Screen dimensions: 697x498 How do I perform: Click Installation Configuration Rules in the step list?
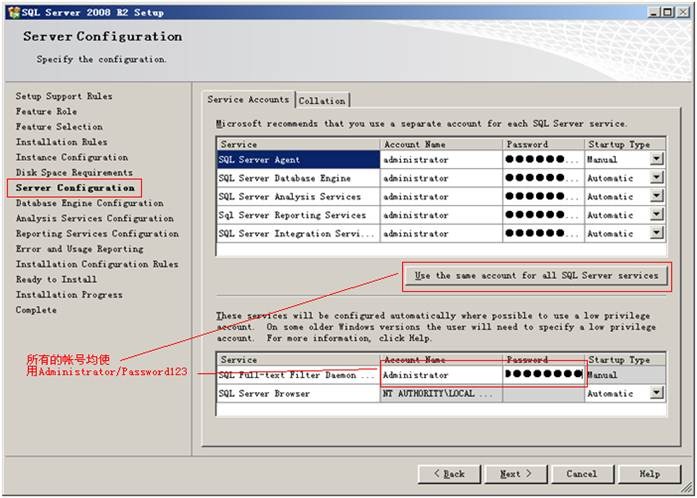coord(97,264)
